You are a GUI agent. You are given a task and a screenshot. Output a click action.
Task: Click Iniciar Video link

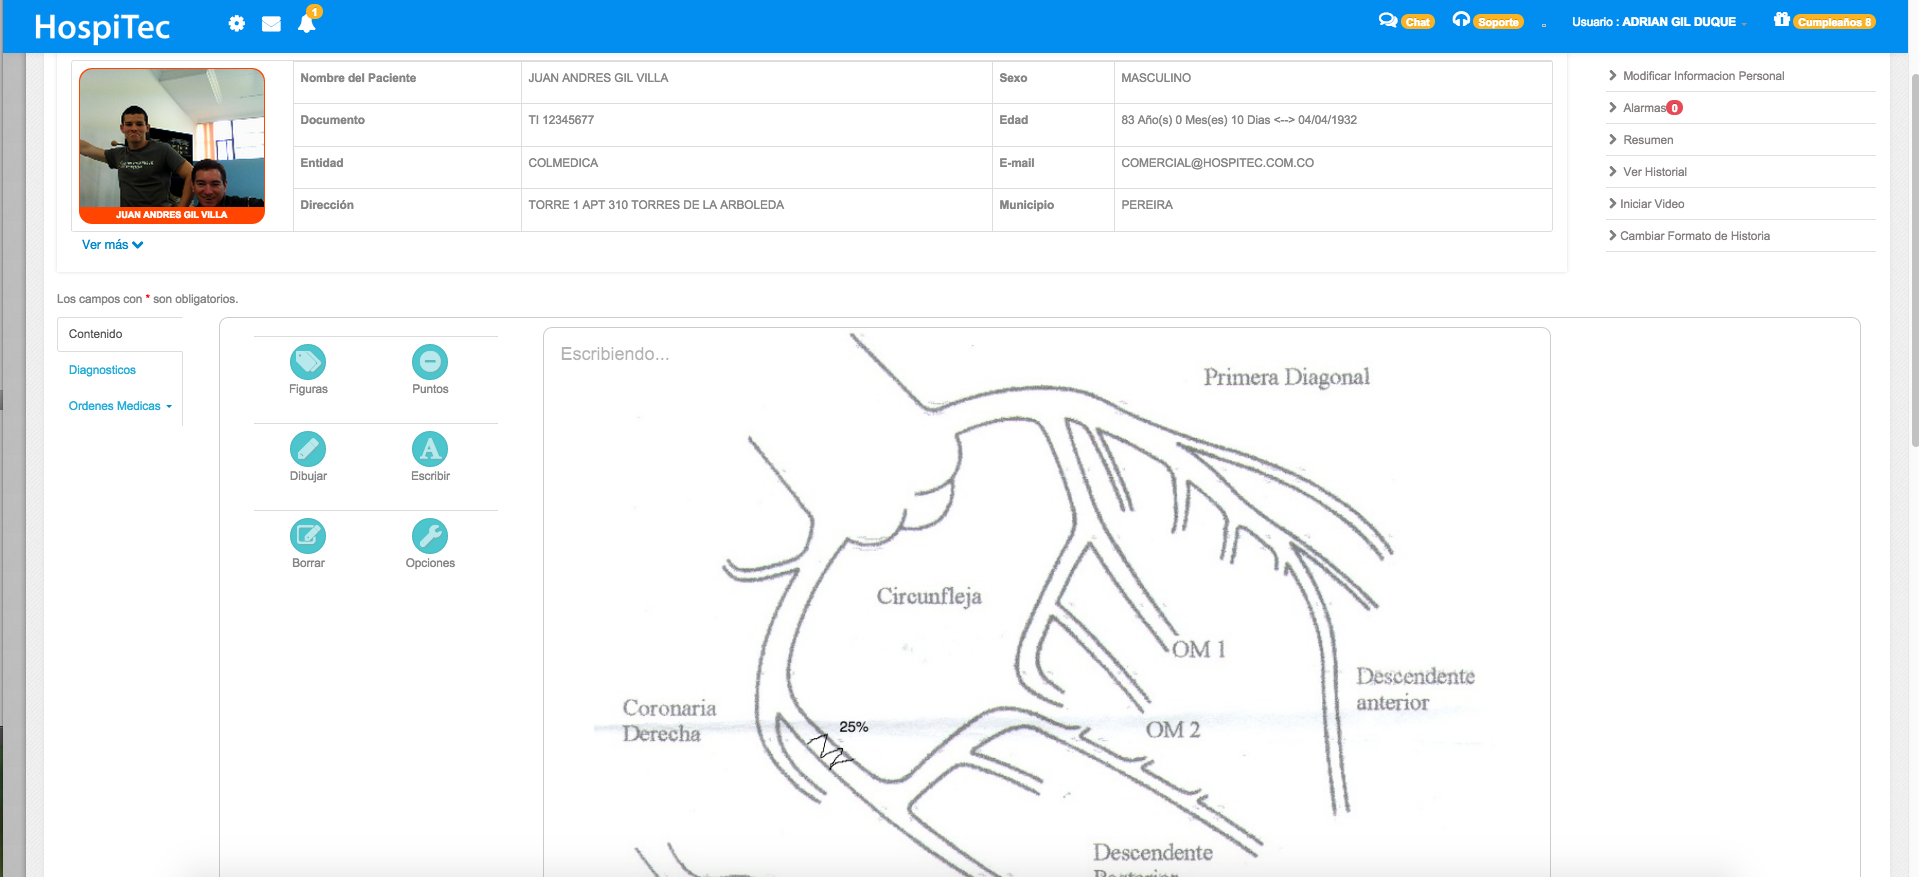coord(1652,204)
